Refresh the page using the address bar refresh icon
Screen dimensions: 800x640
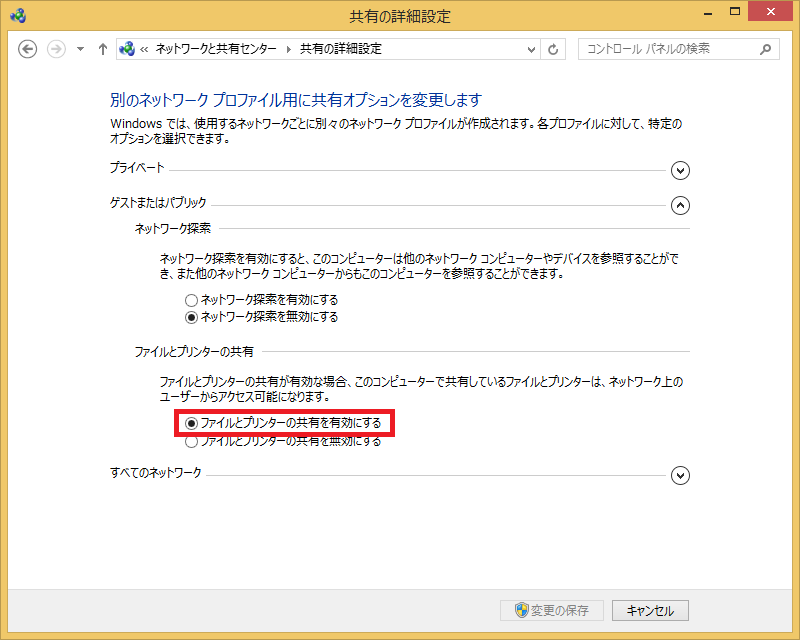pyautogui.click(x=555, y=49)
